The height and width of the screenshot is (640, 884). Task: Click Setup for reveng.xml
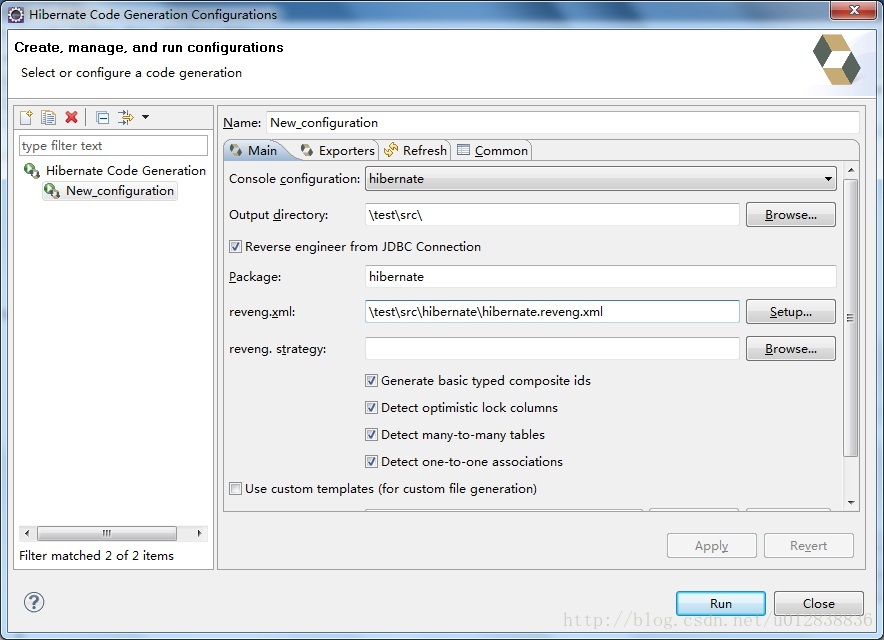pyautogui.click(x=790, y=312)
